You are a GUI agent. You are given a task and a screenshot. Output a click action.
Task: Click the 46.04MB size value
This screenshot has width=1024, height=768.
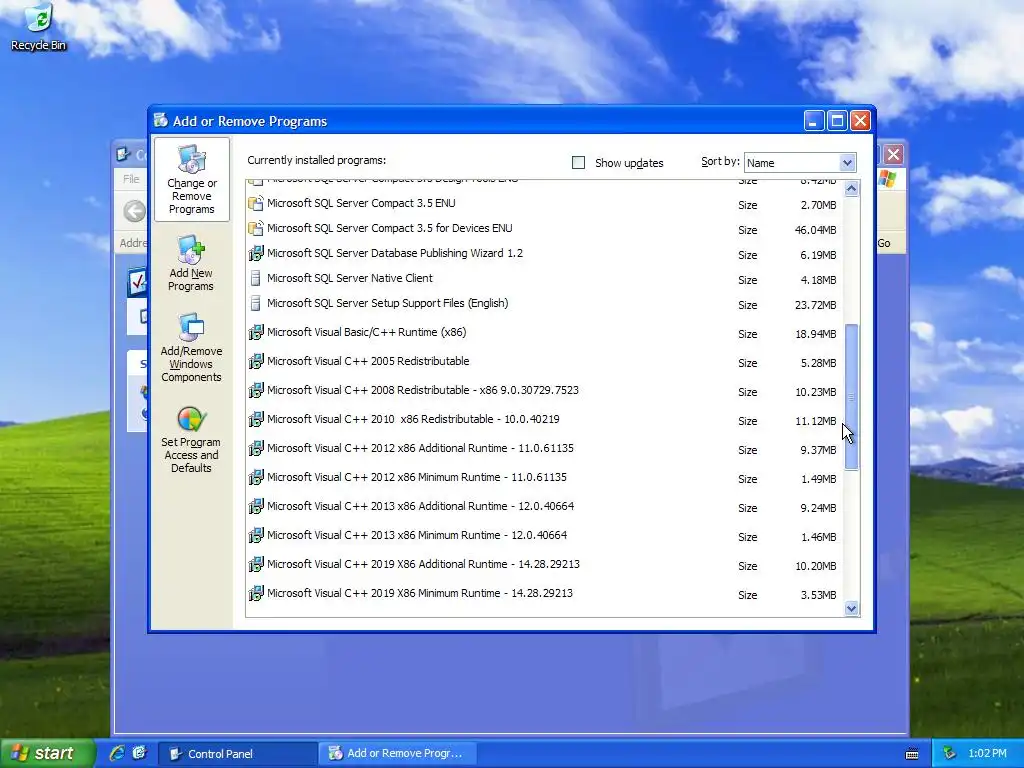(815, 230)
